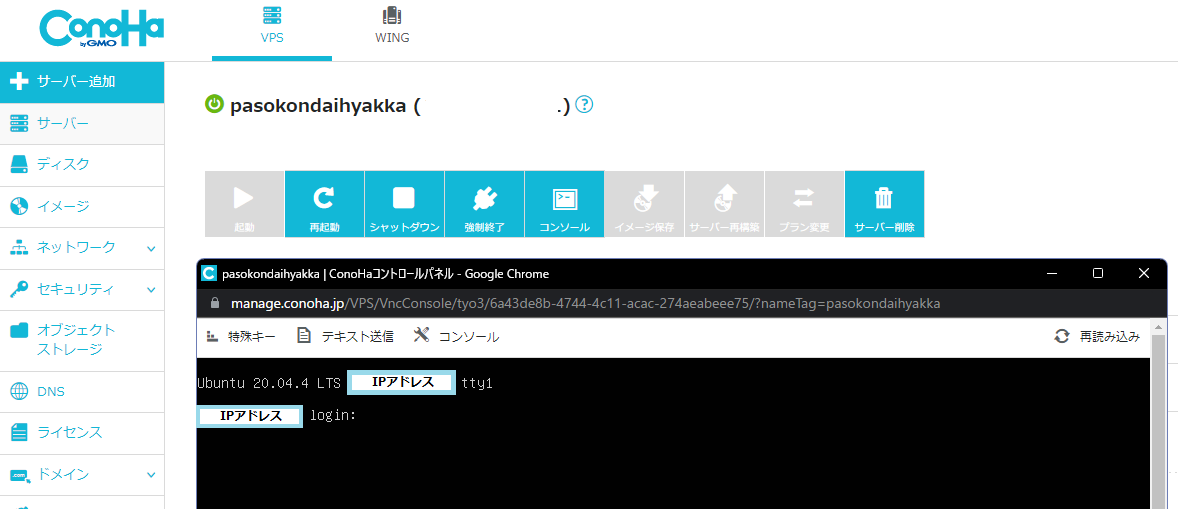Click the help question mark icon

(585, 104)
